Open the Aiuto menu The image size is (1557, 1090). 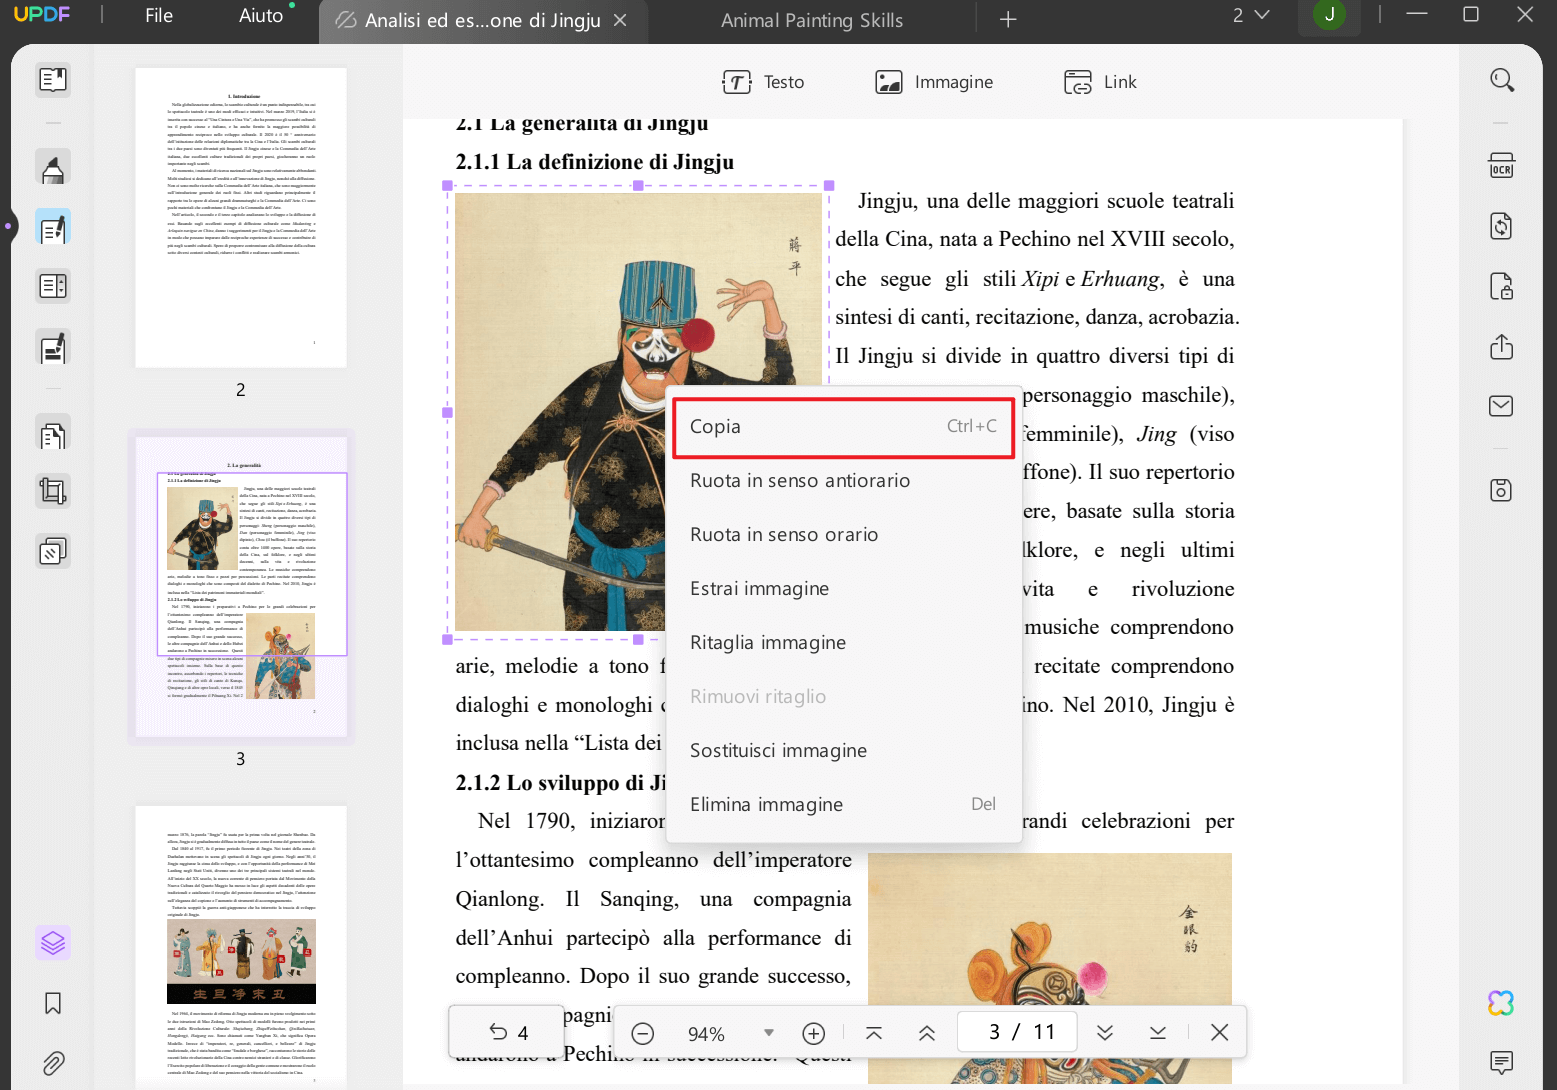click(x=261, y=16)
